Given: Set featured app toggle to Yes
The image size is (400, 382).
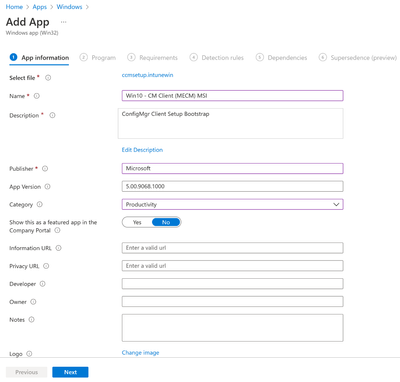Looking at the screenshot, I should 137,222.
